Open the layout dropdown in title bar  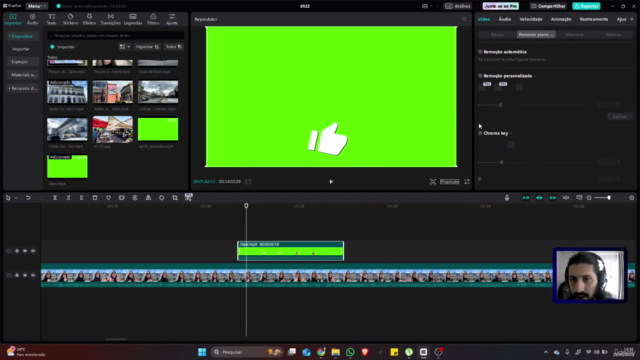coord(427,6)
